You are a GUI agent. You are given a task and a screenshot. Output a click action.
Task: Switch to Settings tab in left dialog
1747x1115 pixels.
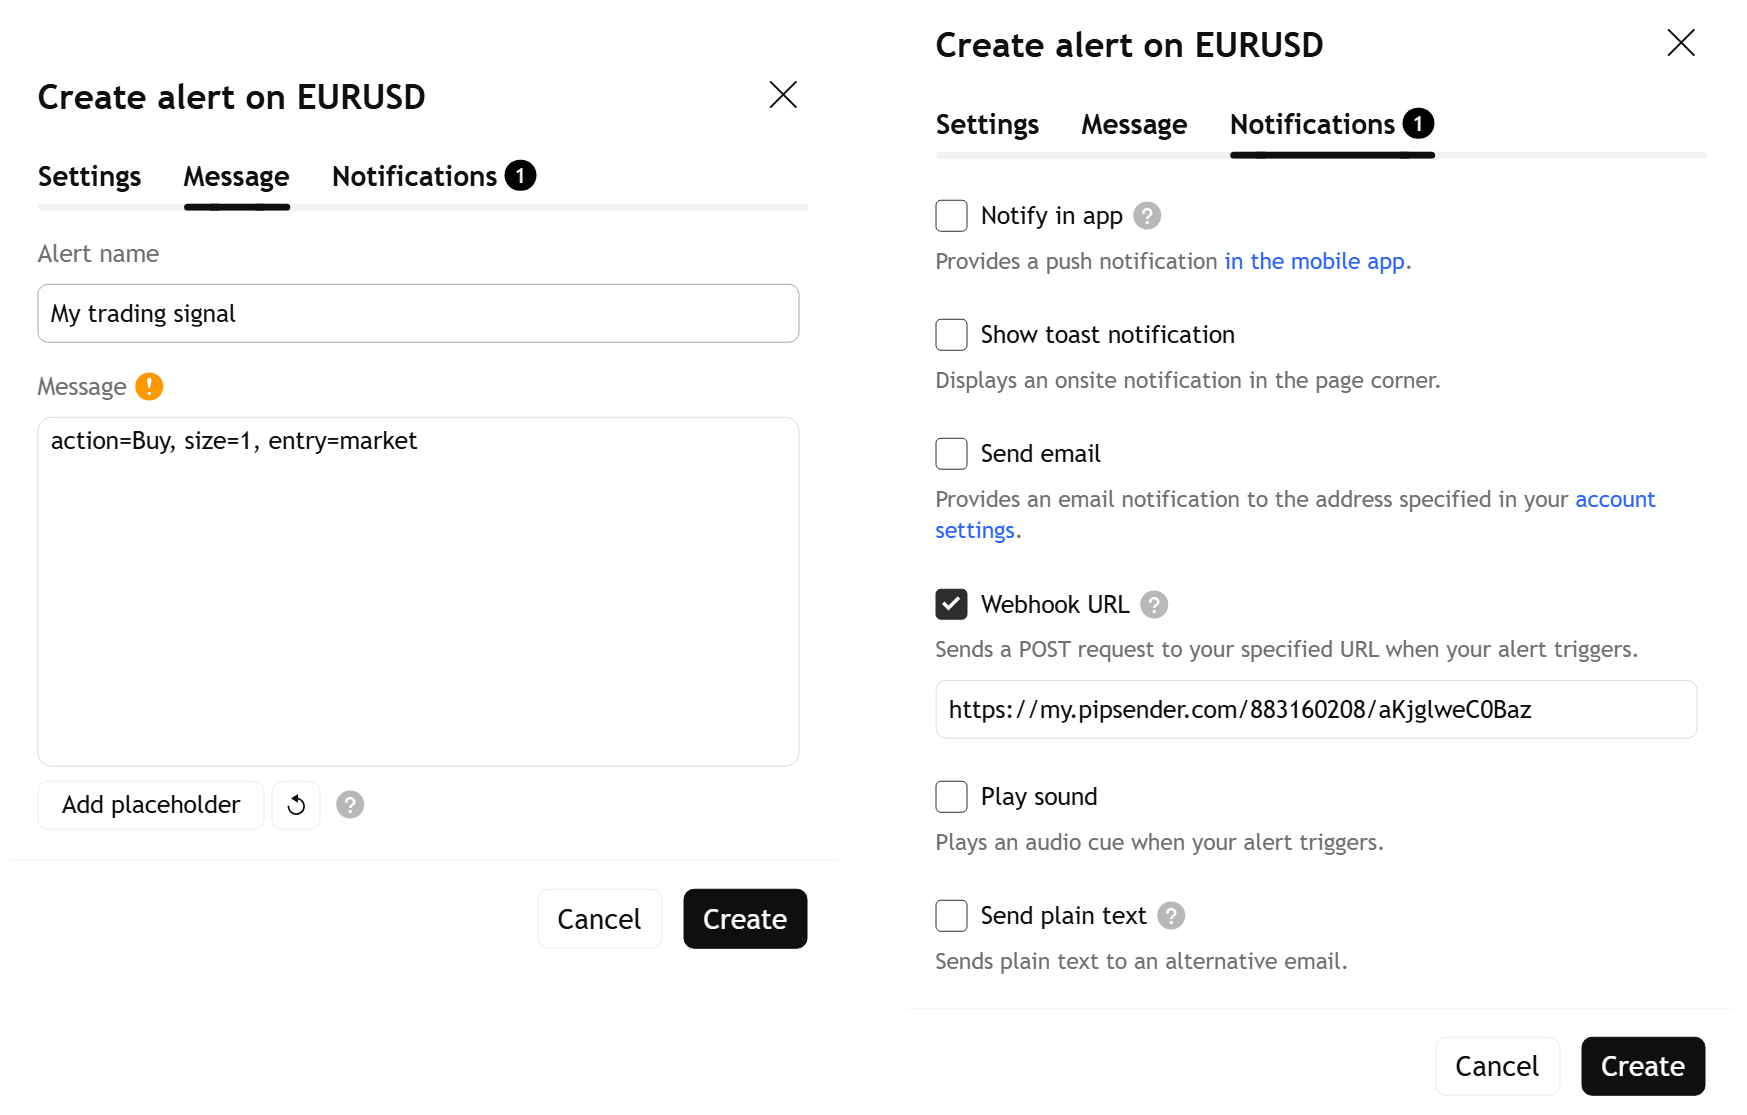click(89, 177)
